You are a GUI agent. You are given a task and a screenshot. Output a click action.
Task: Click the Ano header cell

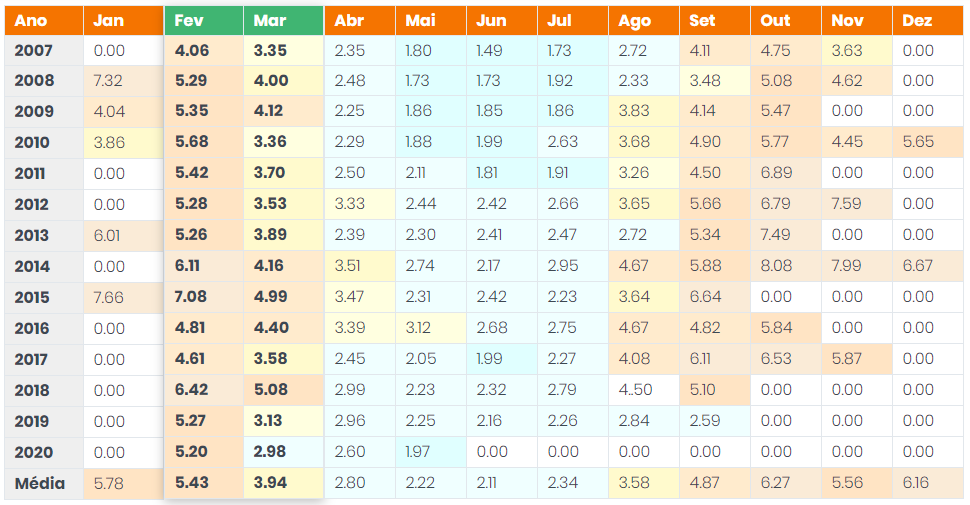[x=44, y=20]
